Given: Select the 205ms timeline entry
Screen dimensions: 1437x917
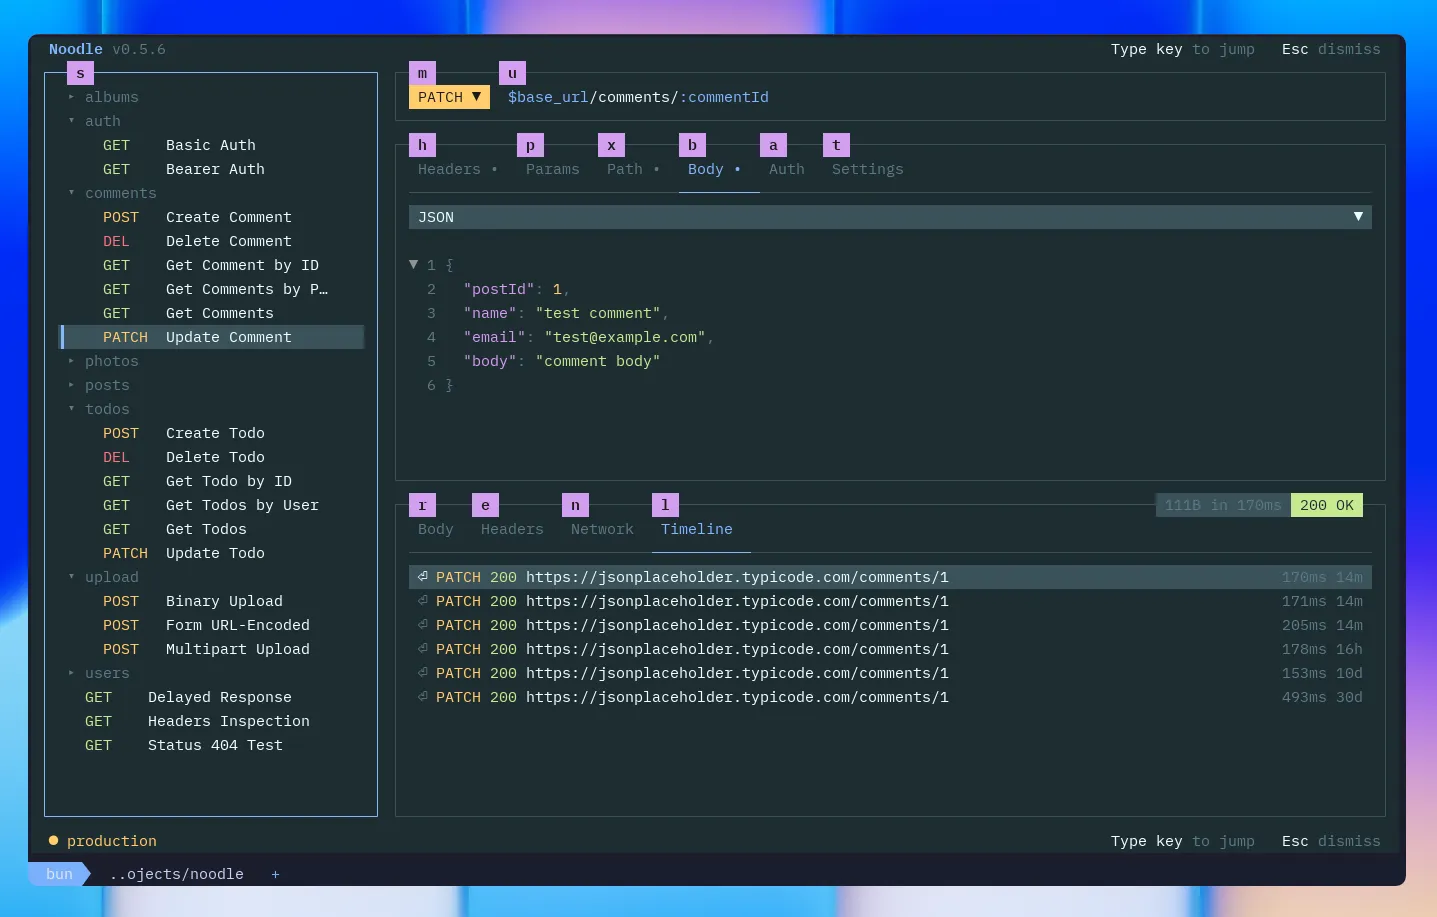Looking at the screenshot, I should [890, 625].
